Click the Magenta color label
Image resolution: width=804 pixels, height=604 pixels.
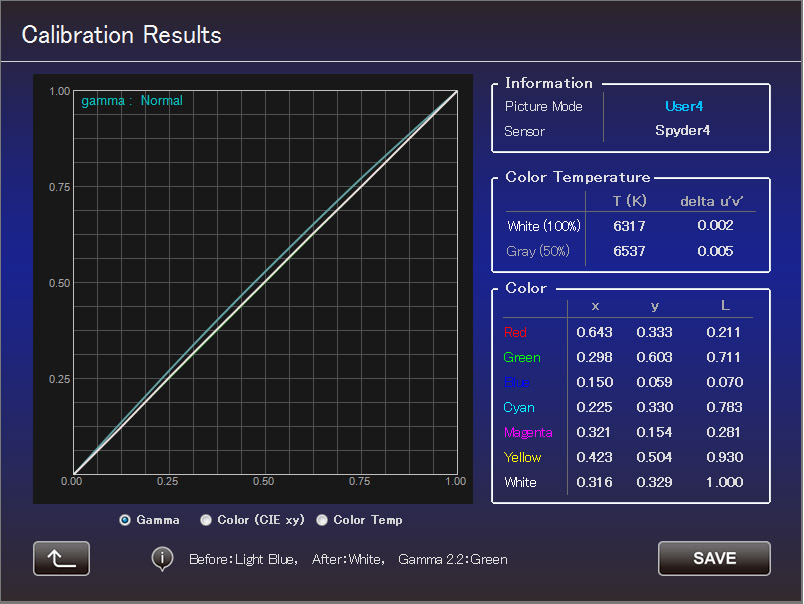pyautogui.click(x=528, y=432)
